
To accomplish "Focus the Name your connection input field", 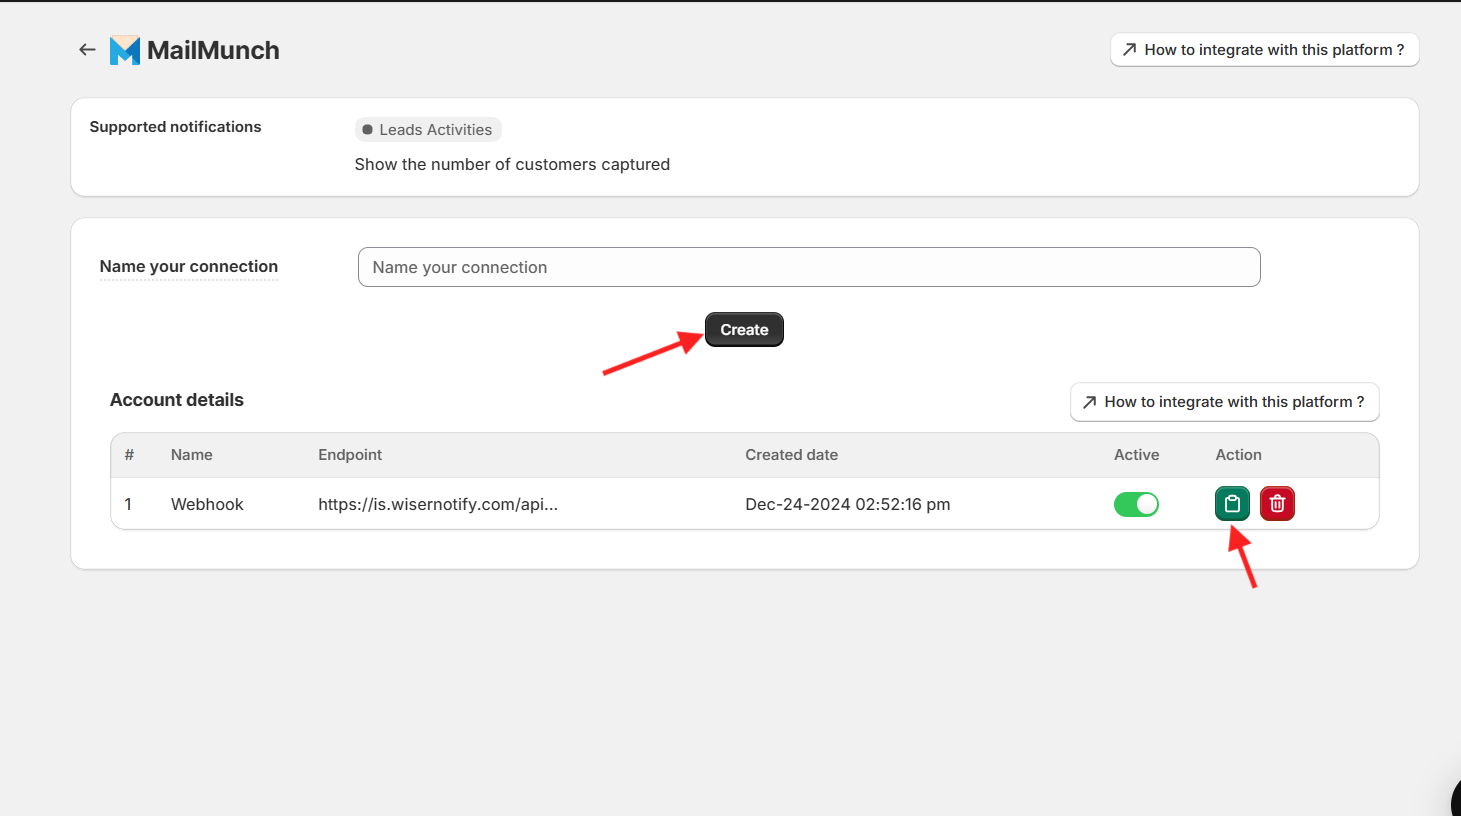I will click(x=809, y=267).
